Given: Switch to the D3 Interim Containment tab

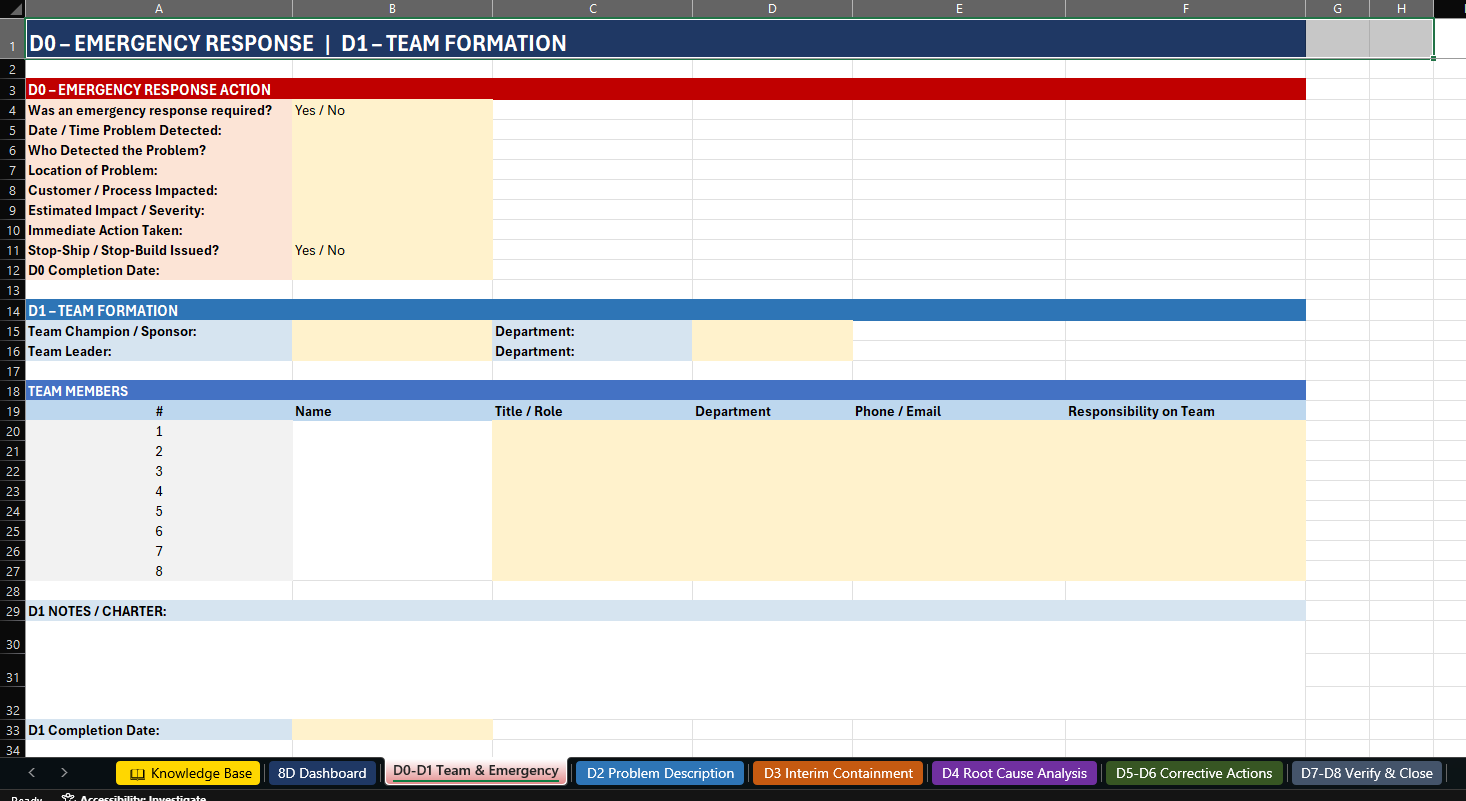Looking at the screenshot, I should click(x=837, y=773).
